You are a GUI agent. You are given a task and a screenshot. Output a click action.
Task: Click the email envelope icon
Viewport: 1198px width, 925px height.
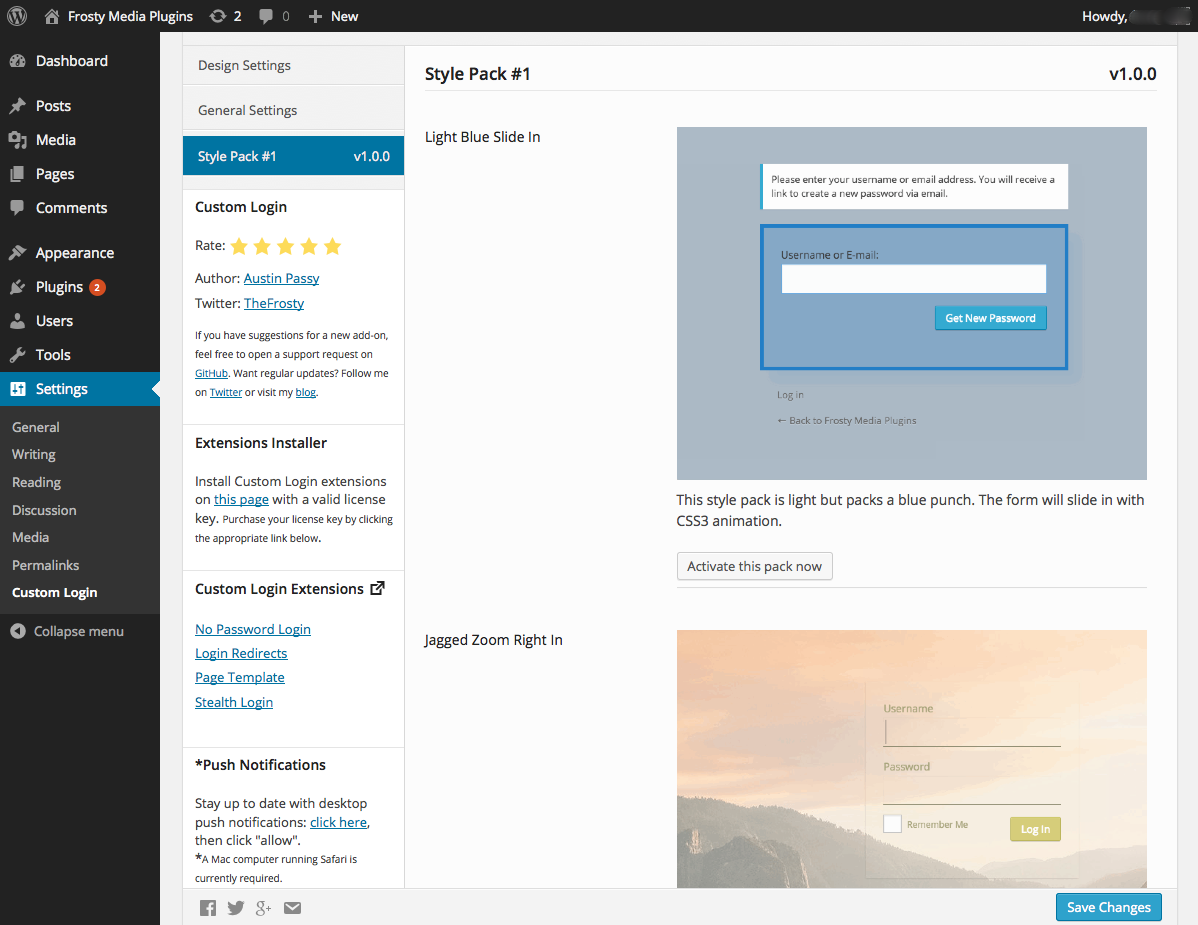tap(293, 907)
